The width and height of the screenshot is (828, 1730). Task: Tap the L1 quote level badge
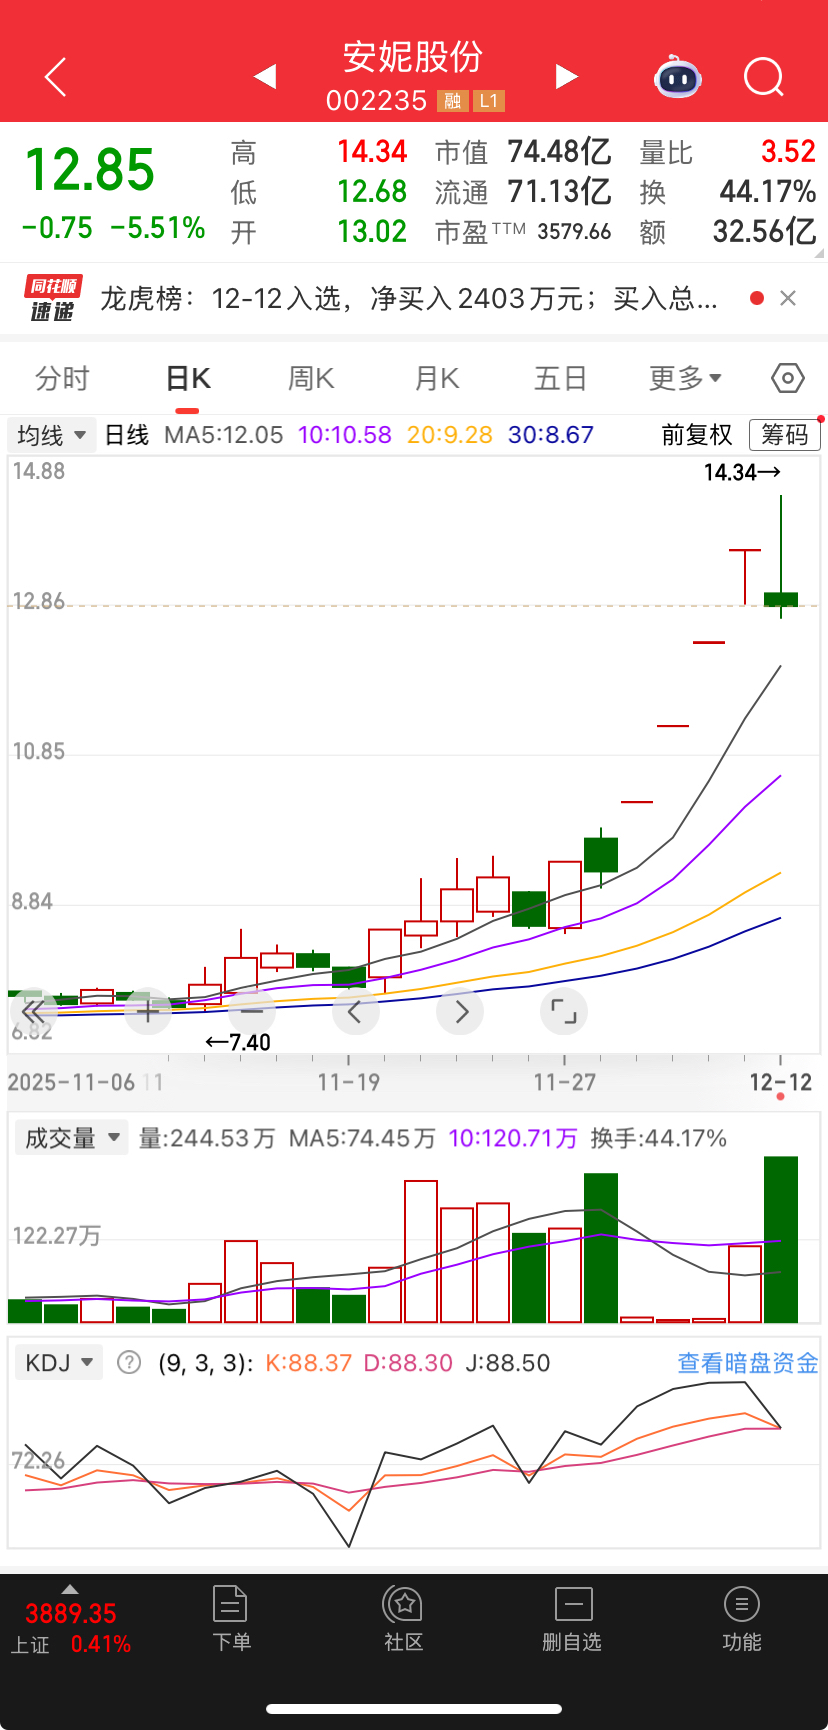(488, 101)
